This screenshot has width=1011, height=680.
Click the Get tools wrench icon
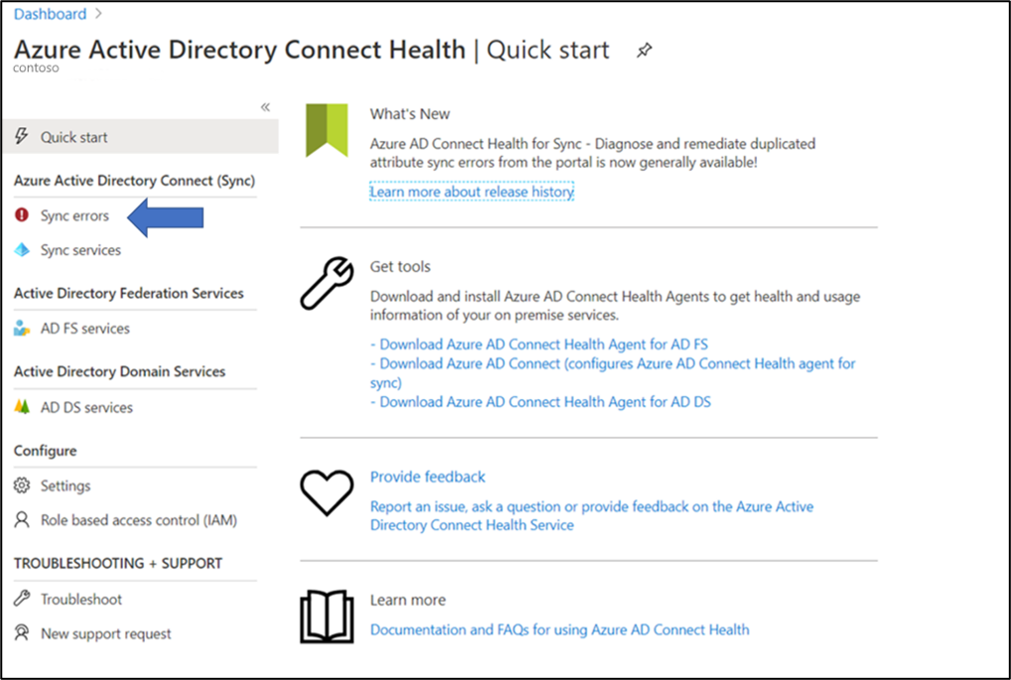(x=327, y=283)
